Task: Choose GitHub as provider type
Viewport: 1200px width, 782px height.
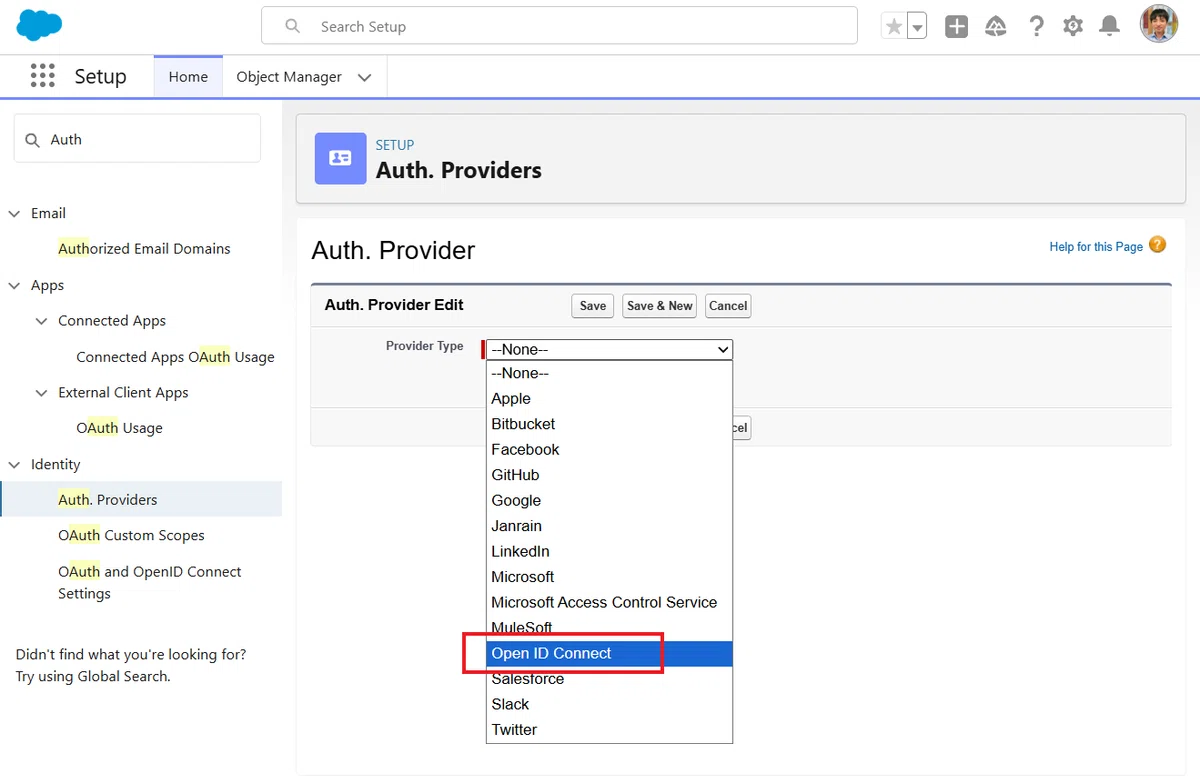Action: point(610,475)
